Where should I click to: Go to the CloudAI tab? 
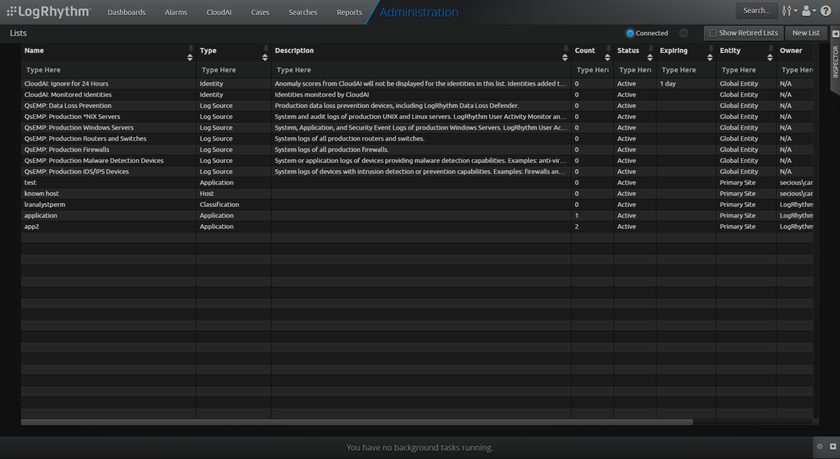pyautogui.click(x=218, y=12)
